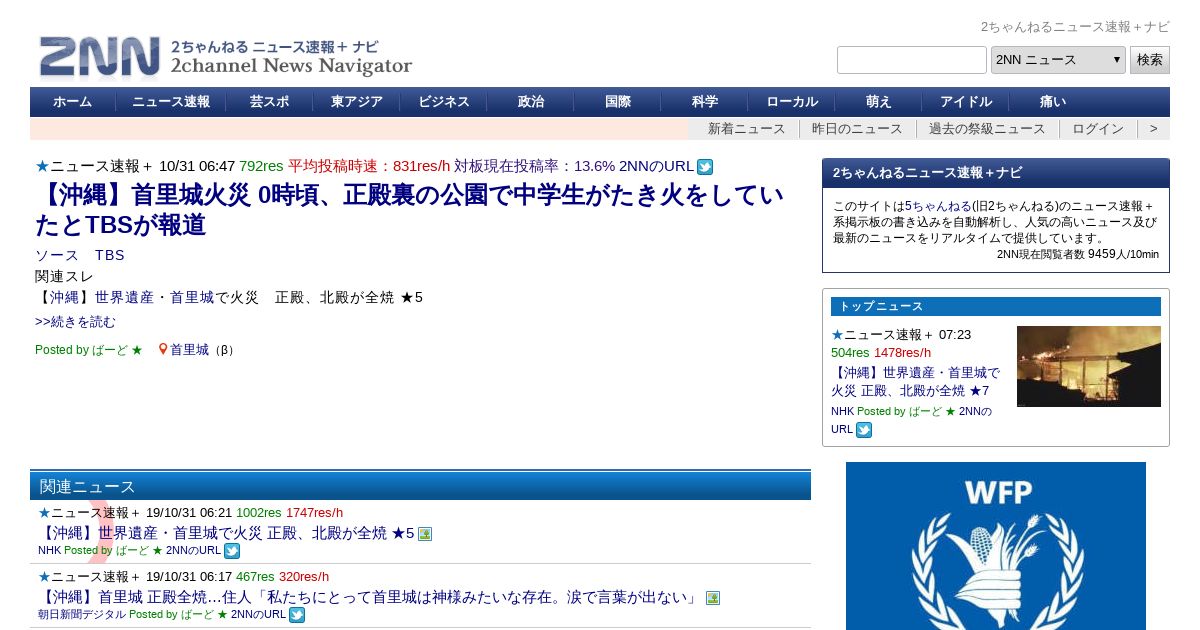Click image icon after 涙で言葉が出ない title
The width and height of the screenshot is (1200, 630).
point(713,598)
